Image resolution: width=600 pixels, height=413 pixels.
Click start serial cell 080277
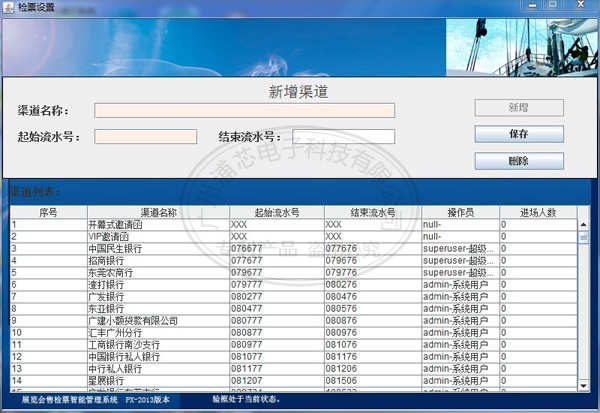(277, 297)
